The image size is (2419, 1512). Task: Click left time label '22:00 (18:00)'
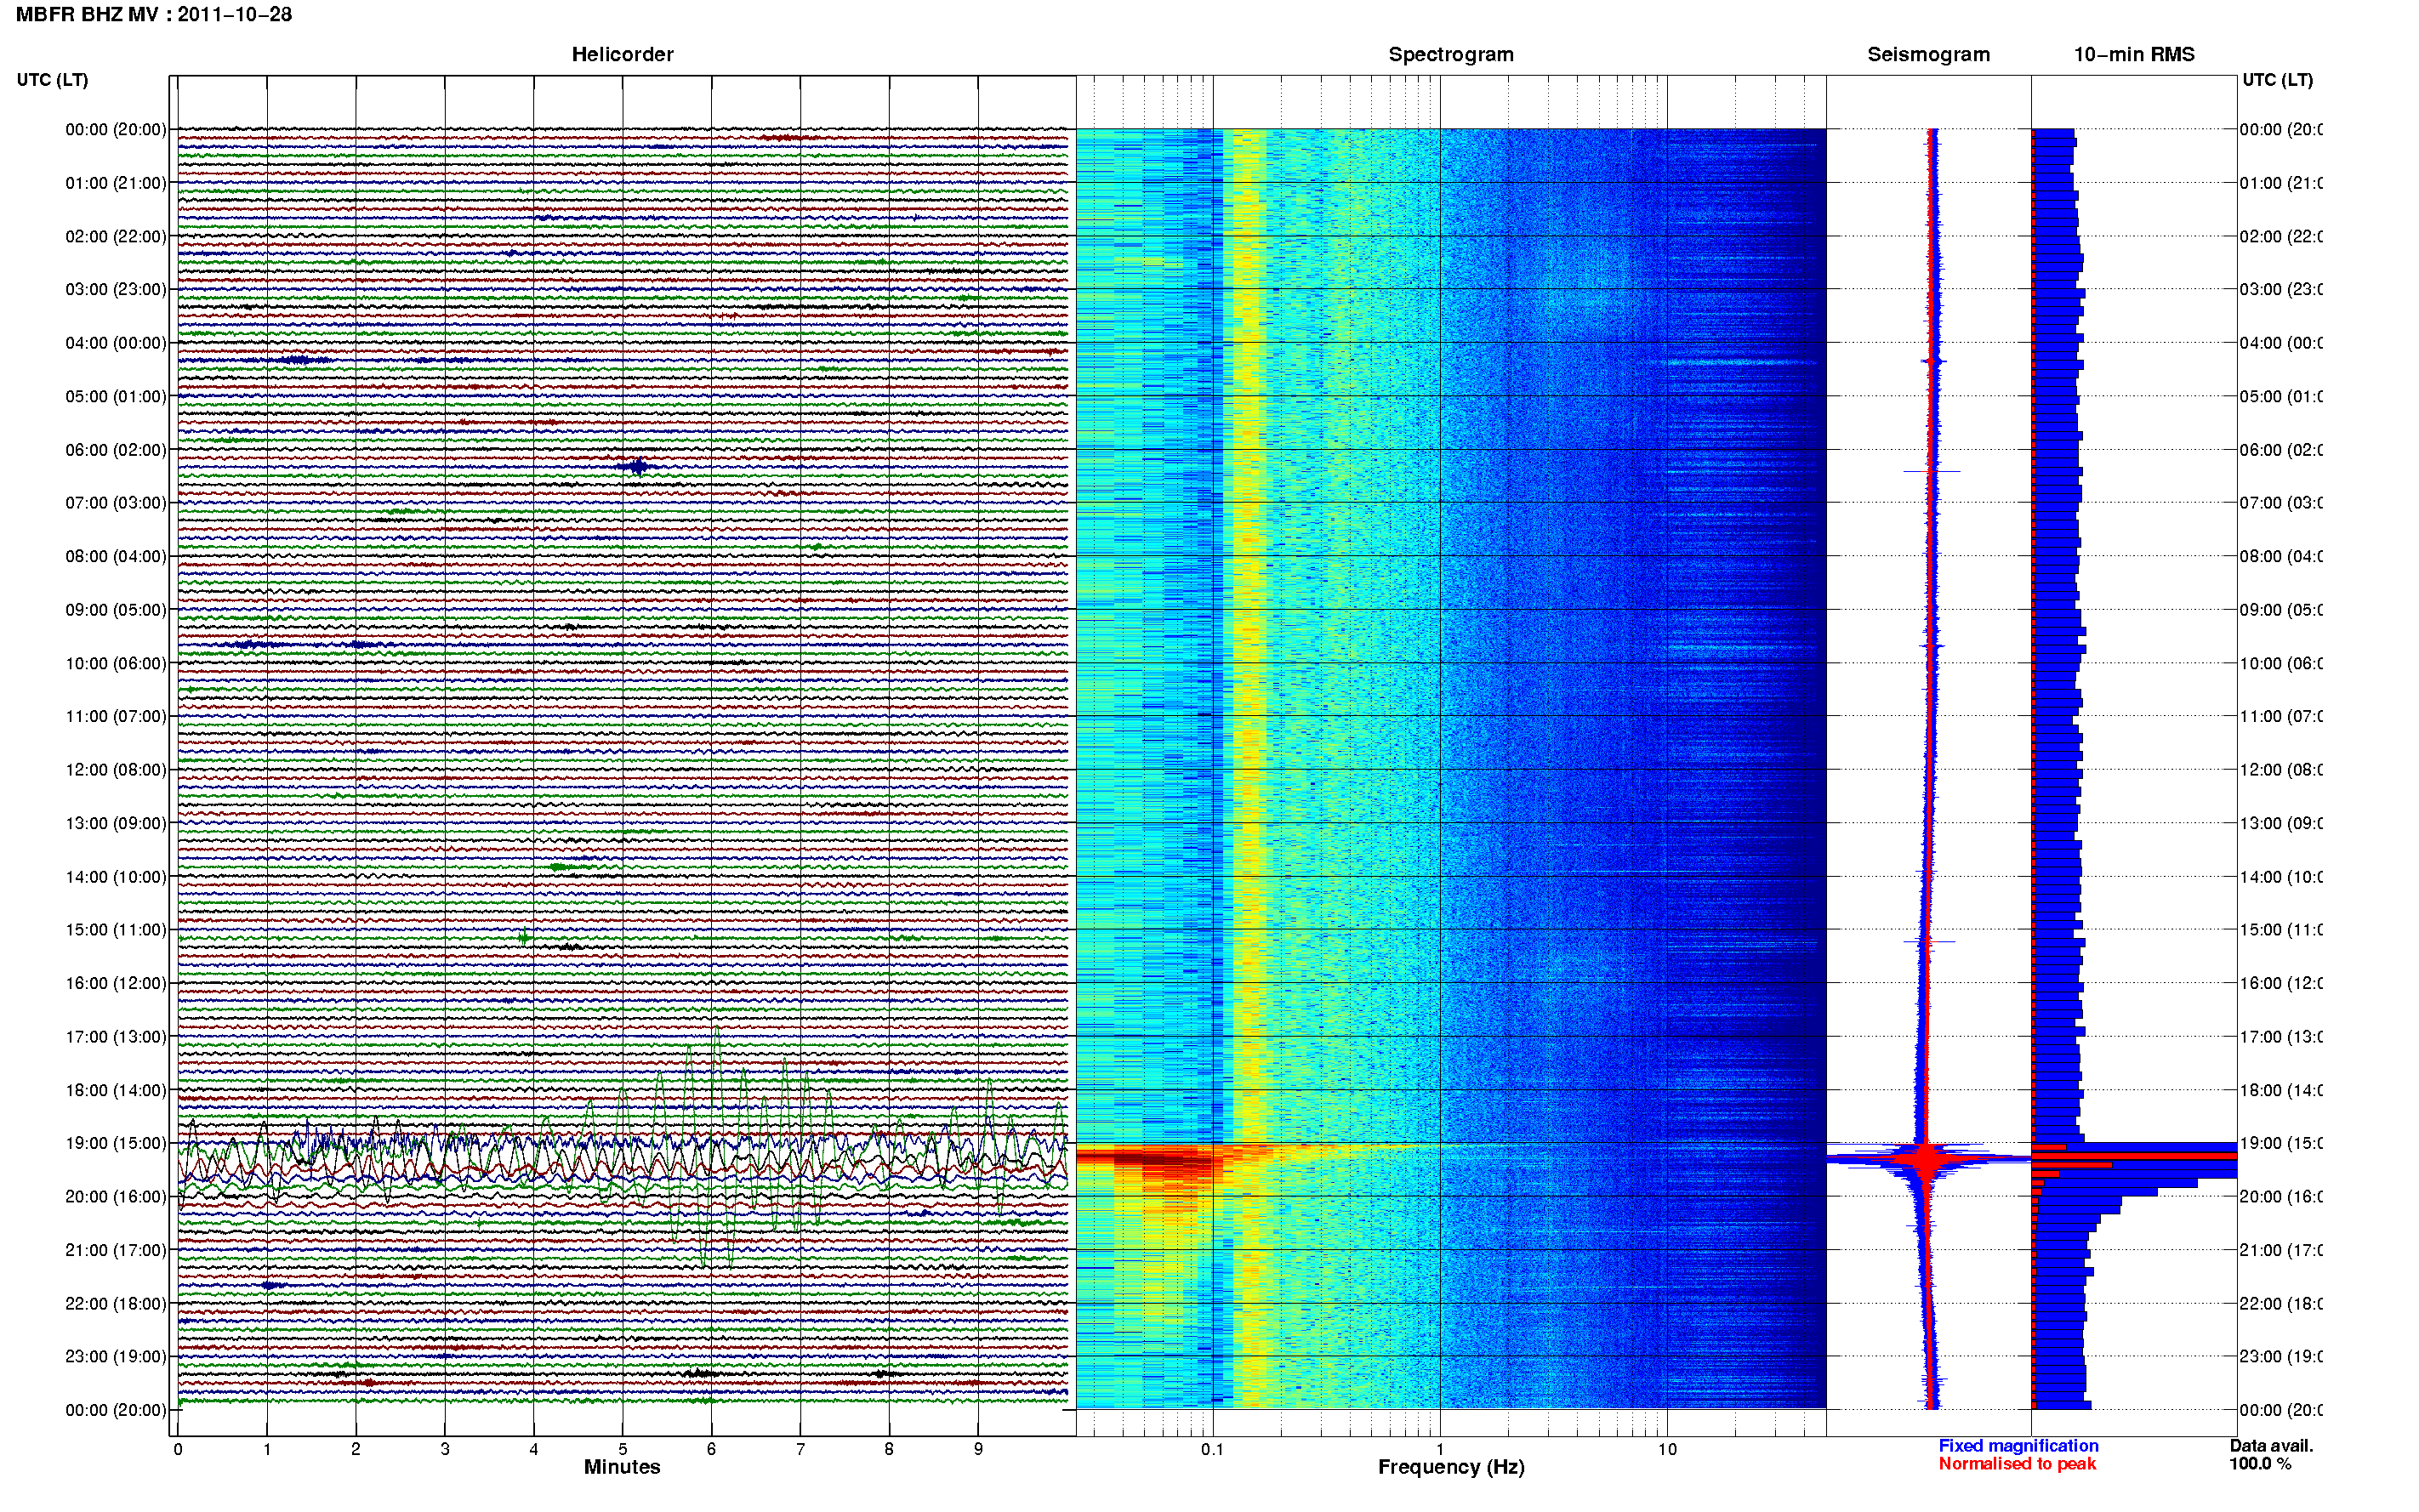tap(116, 1303)
